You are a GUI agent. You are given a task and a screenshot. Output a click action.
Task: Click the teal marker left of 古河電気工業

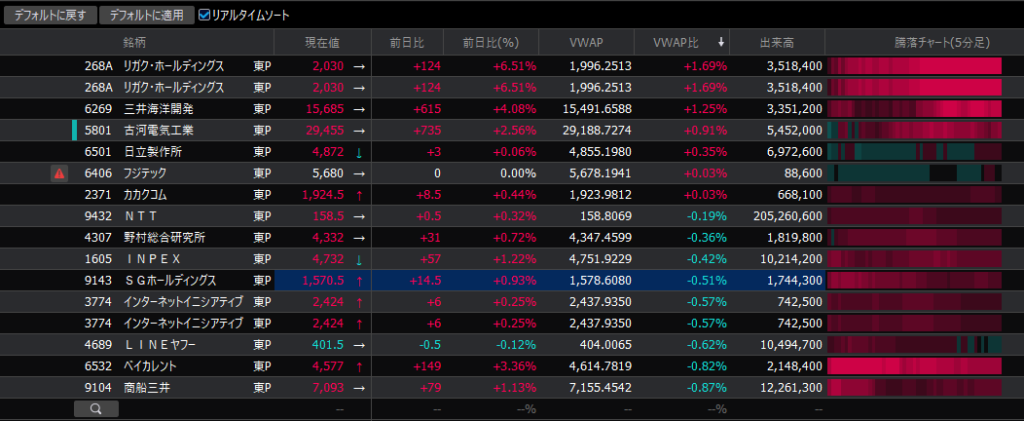[75, 130]
